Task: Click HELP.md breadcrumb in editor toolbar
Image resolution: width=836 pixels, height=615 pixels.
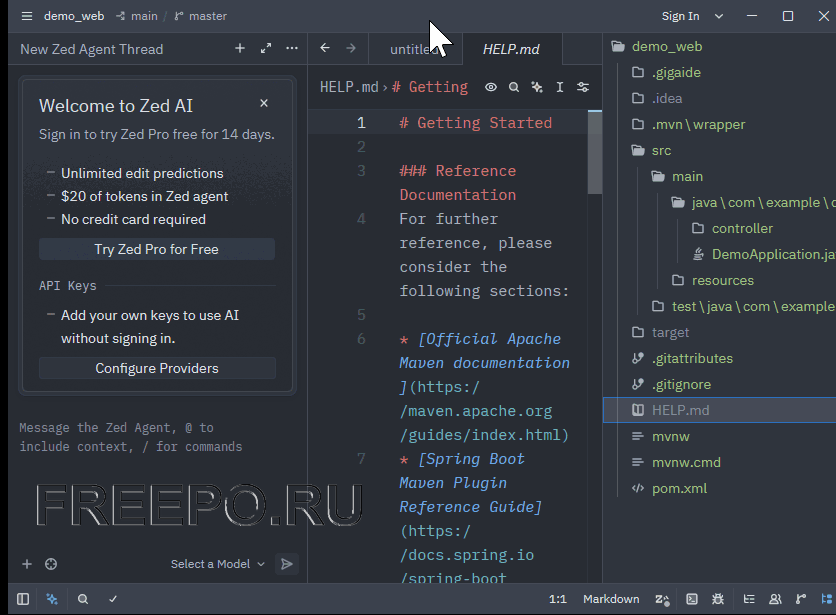Action: [x=349, y=87]
